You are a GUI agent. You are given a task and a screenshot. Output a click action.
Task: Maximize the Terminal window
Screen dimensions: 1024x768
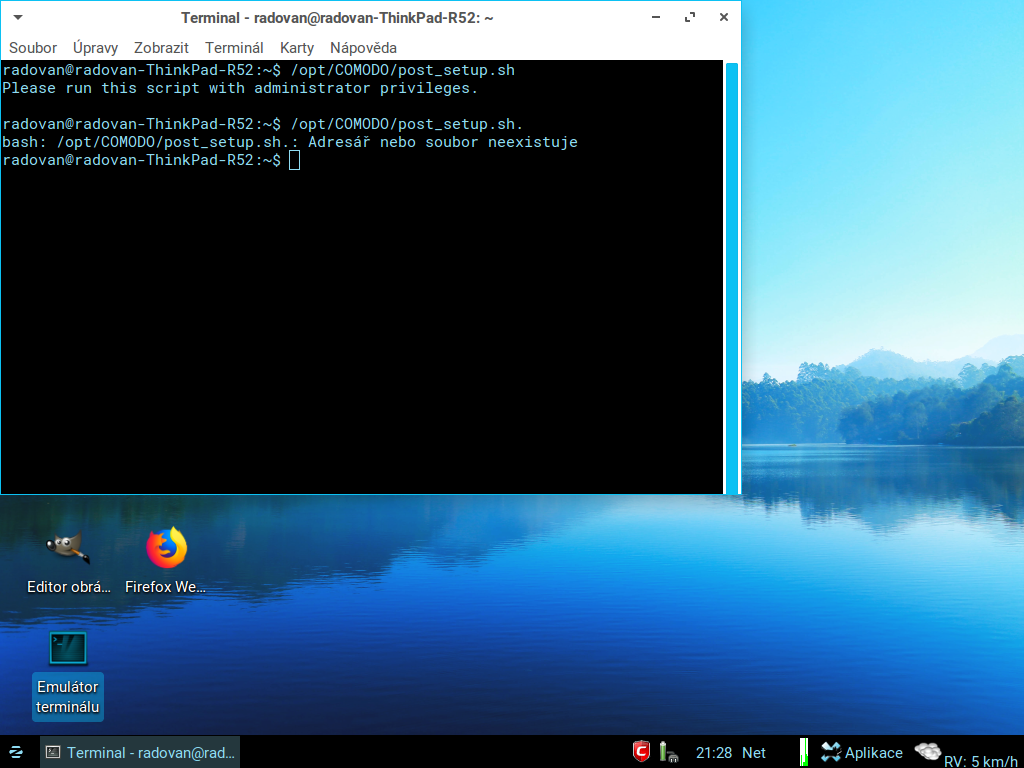(x=689, y=18)
